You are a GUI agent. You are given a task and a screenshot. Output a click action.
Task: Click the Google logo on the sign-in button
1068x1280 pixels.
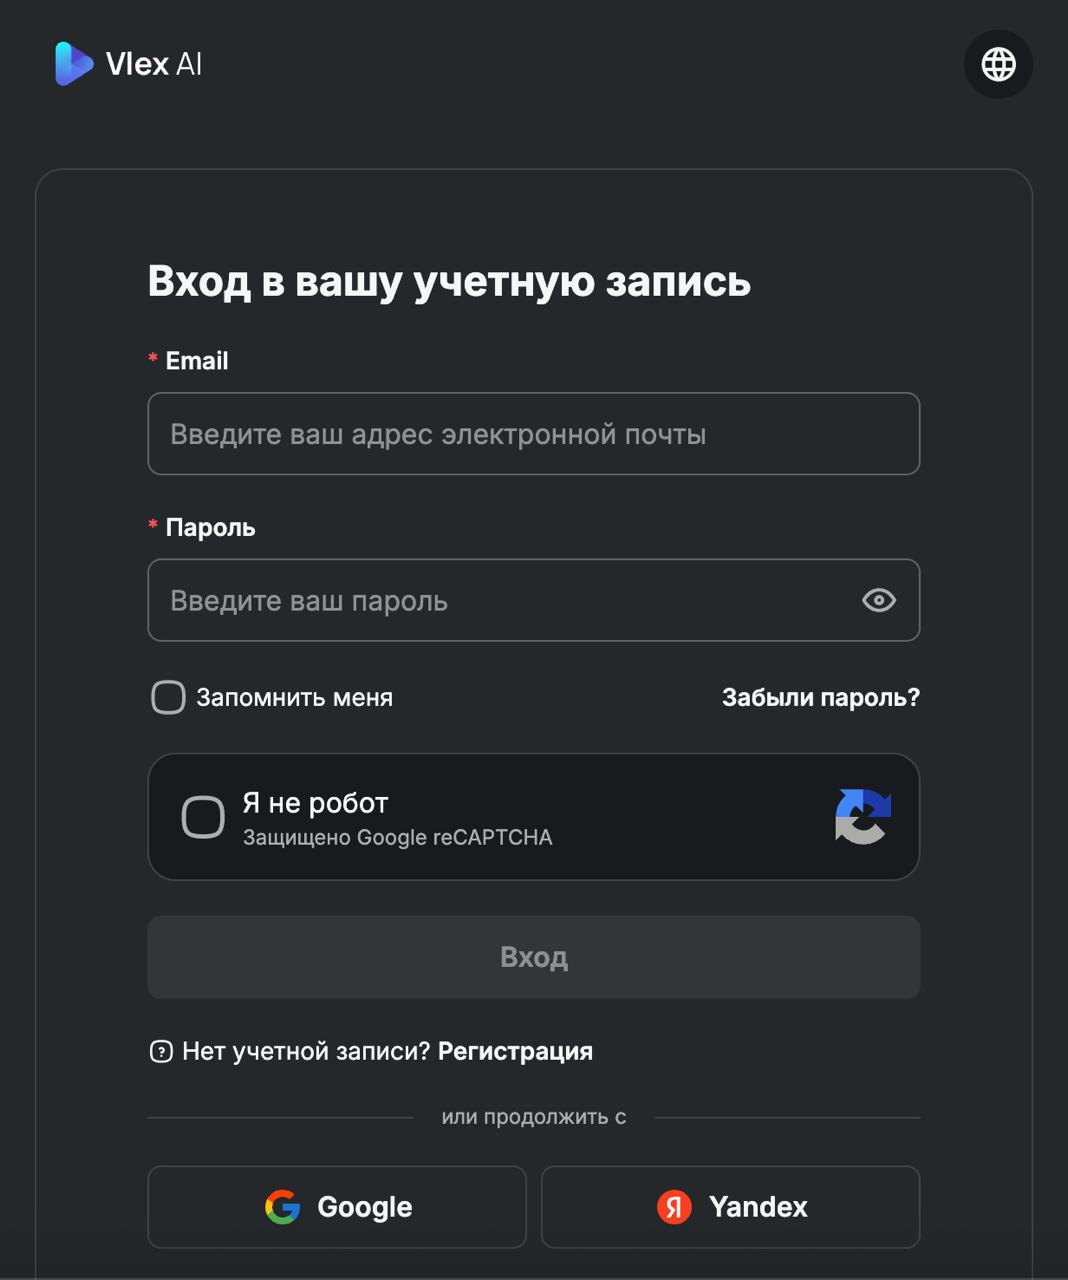(282, 1207)
